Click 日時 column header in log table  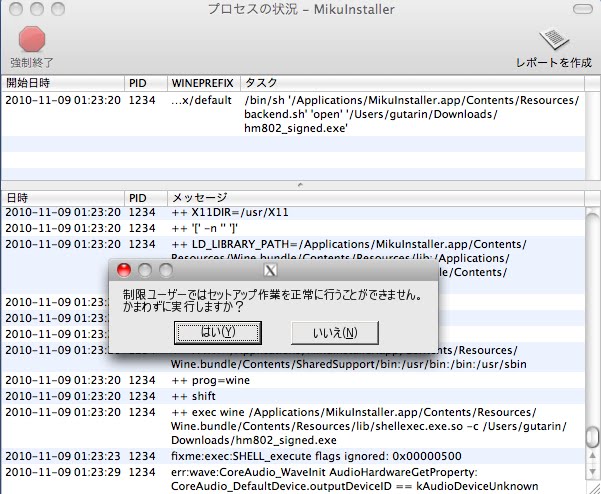pyautogui.click(x=63, y=198)
